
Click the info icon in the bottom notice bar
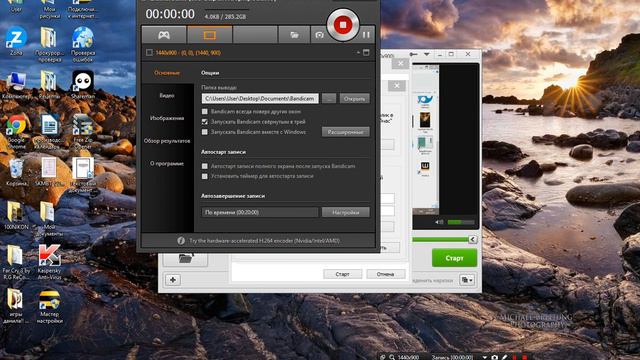181,241
